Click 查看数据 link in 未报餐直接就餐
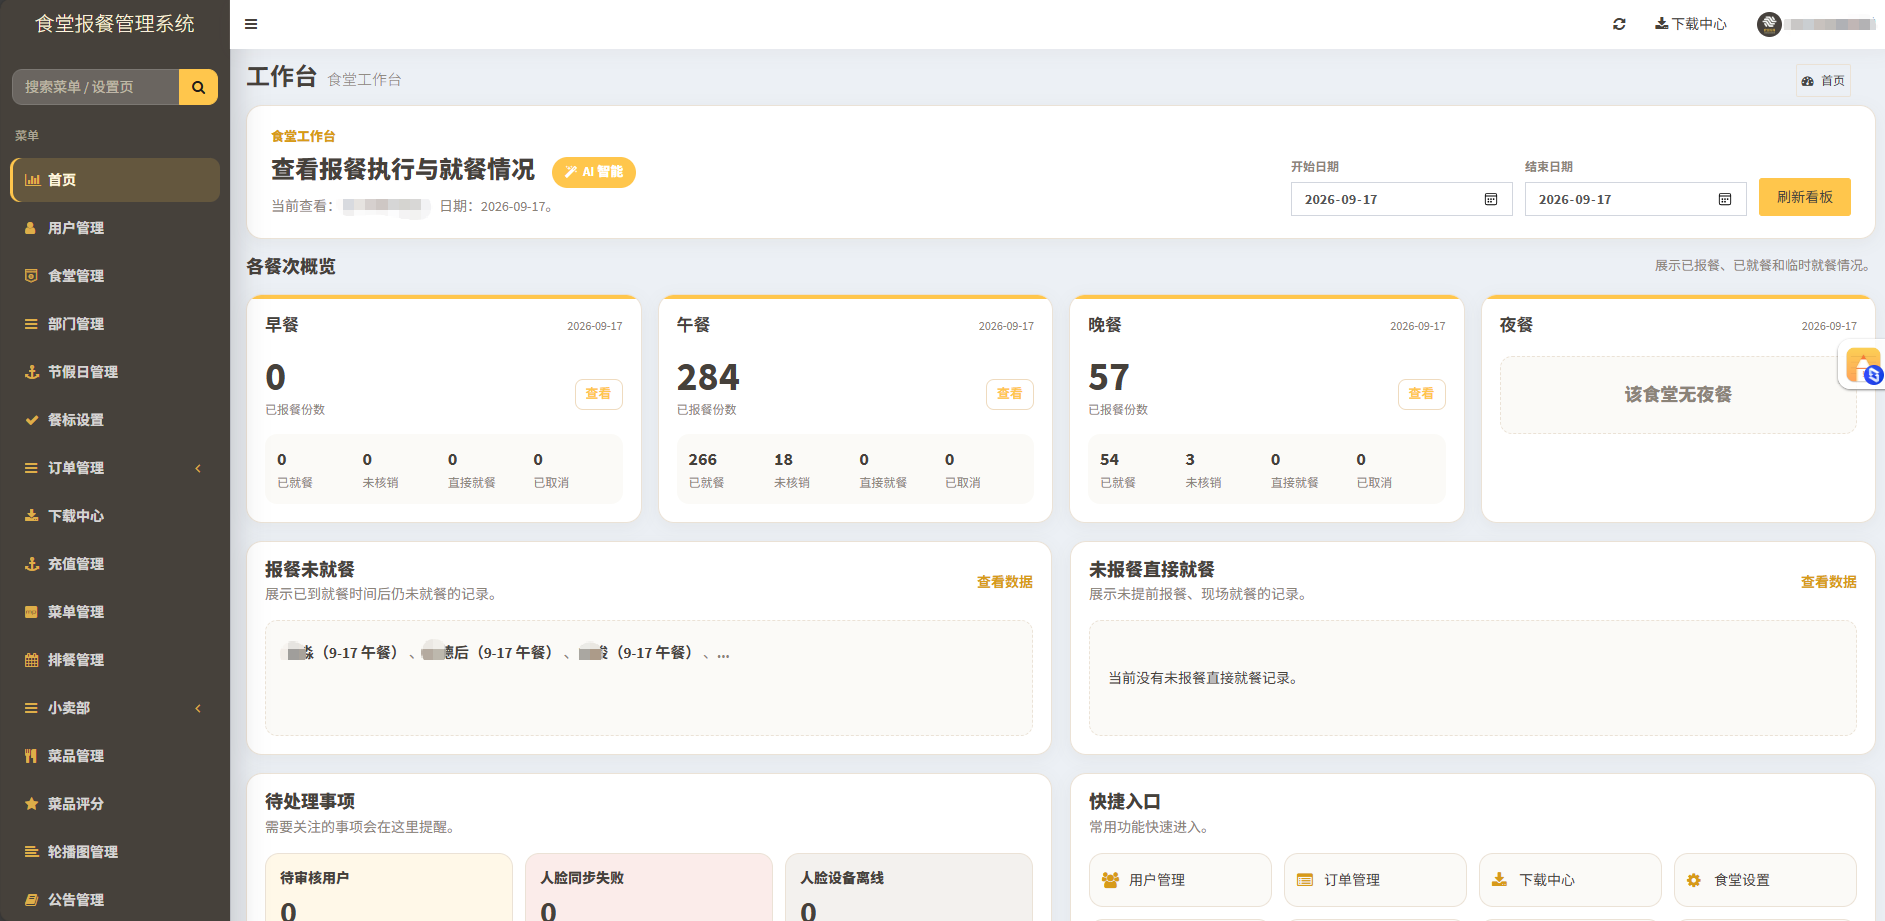1885x921 pixels. [1828, 582]
